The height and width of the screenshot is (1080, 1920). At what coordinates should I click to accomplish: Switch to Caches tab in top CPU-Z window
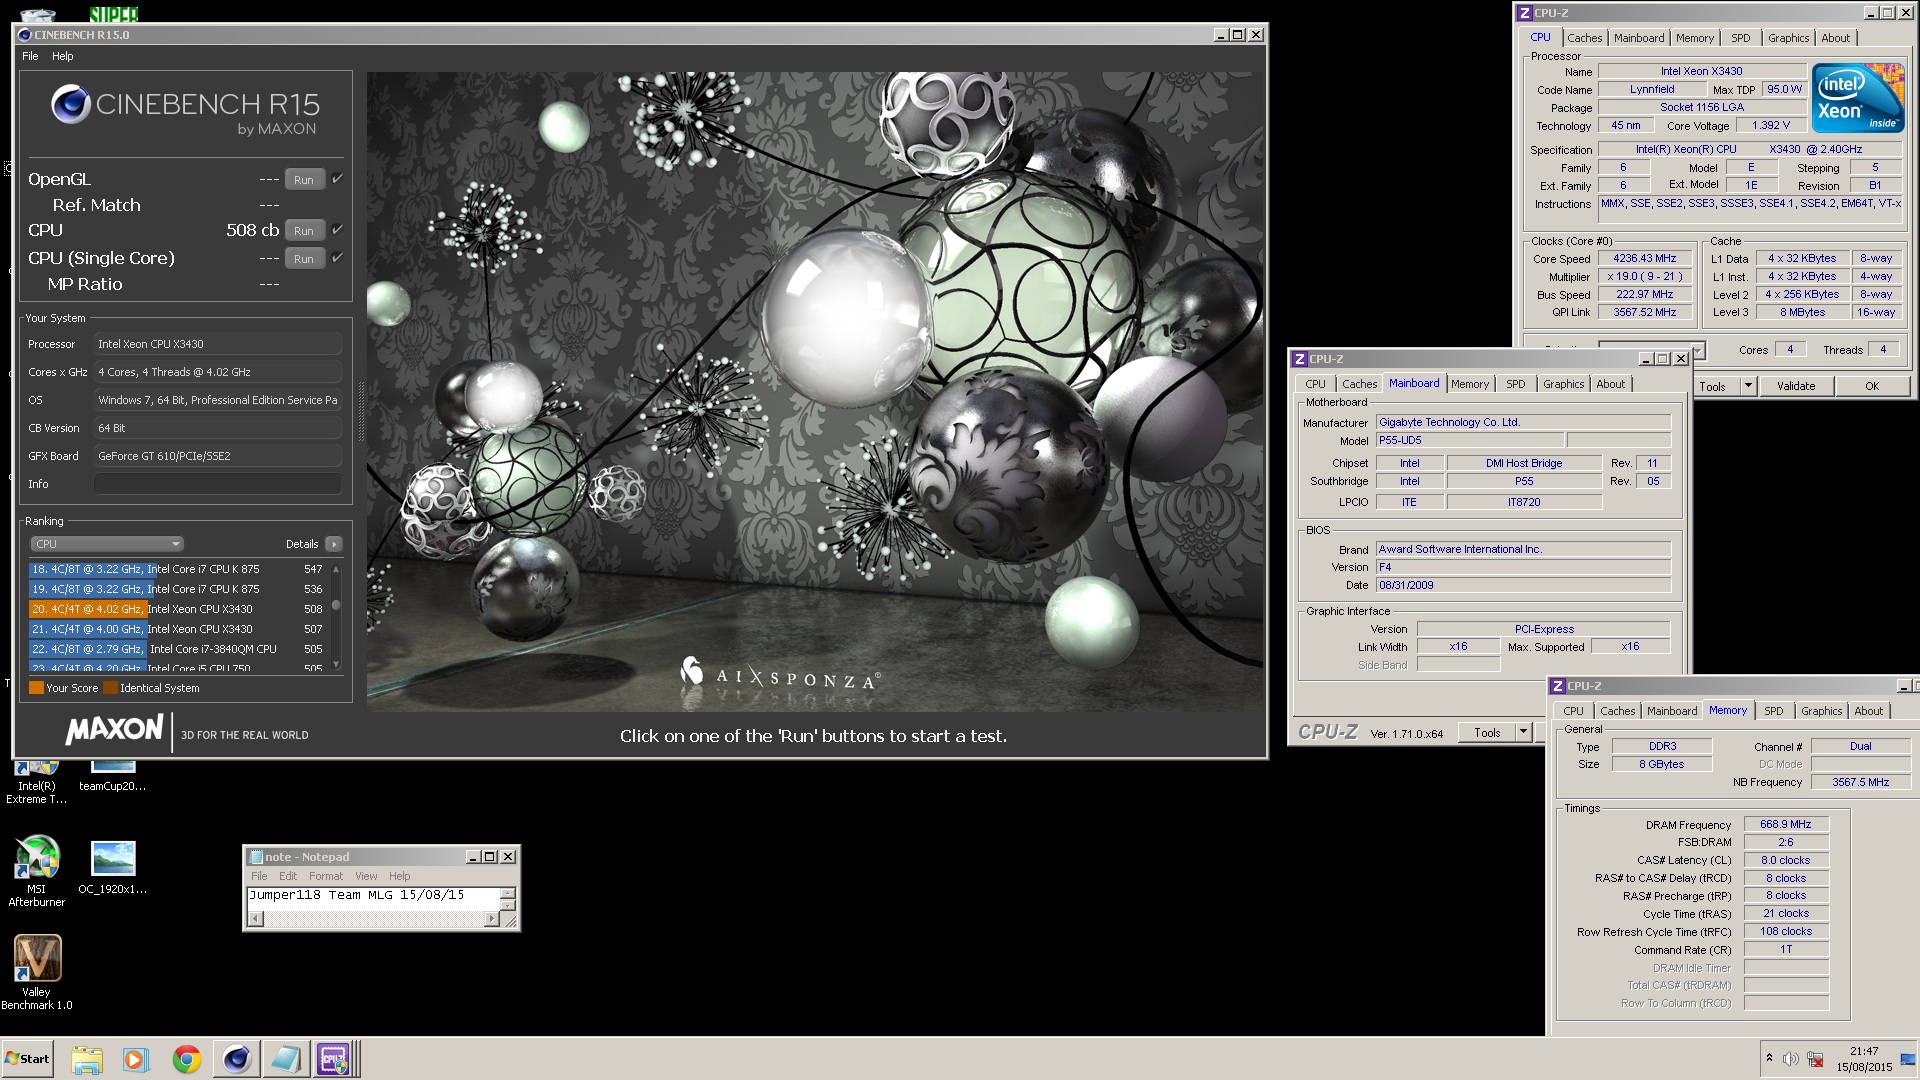pyautogui.click(x=1585, y=38)
